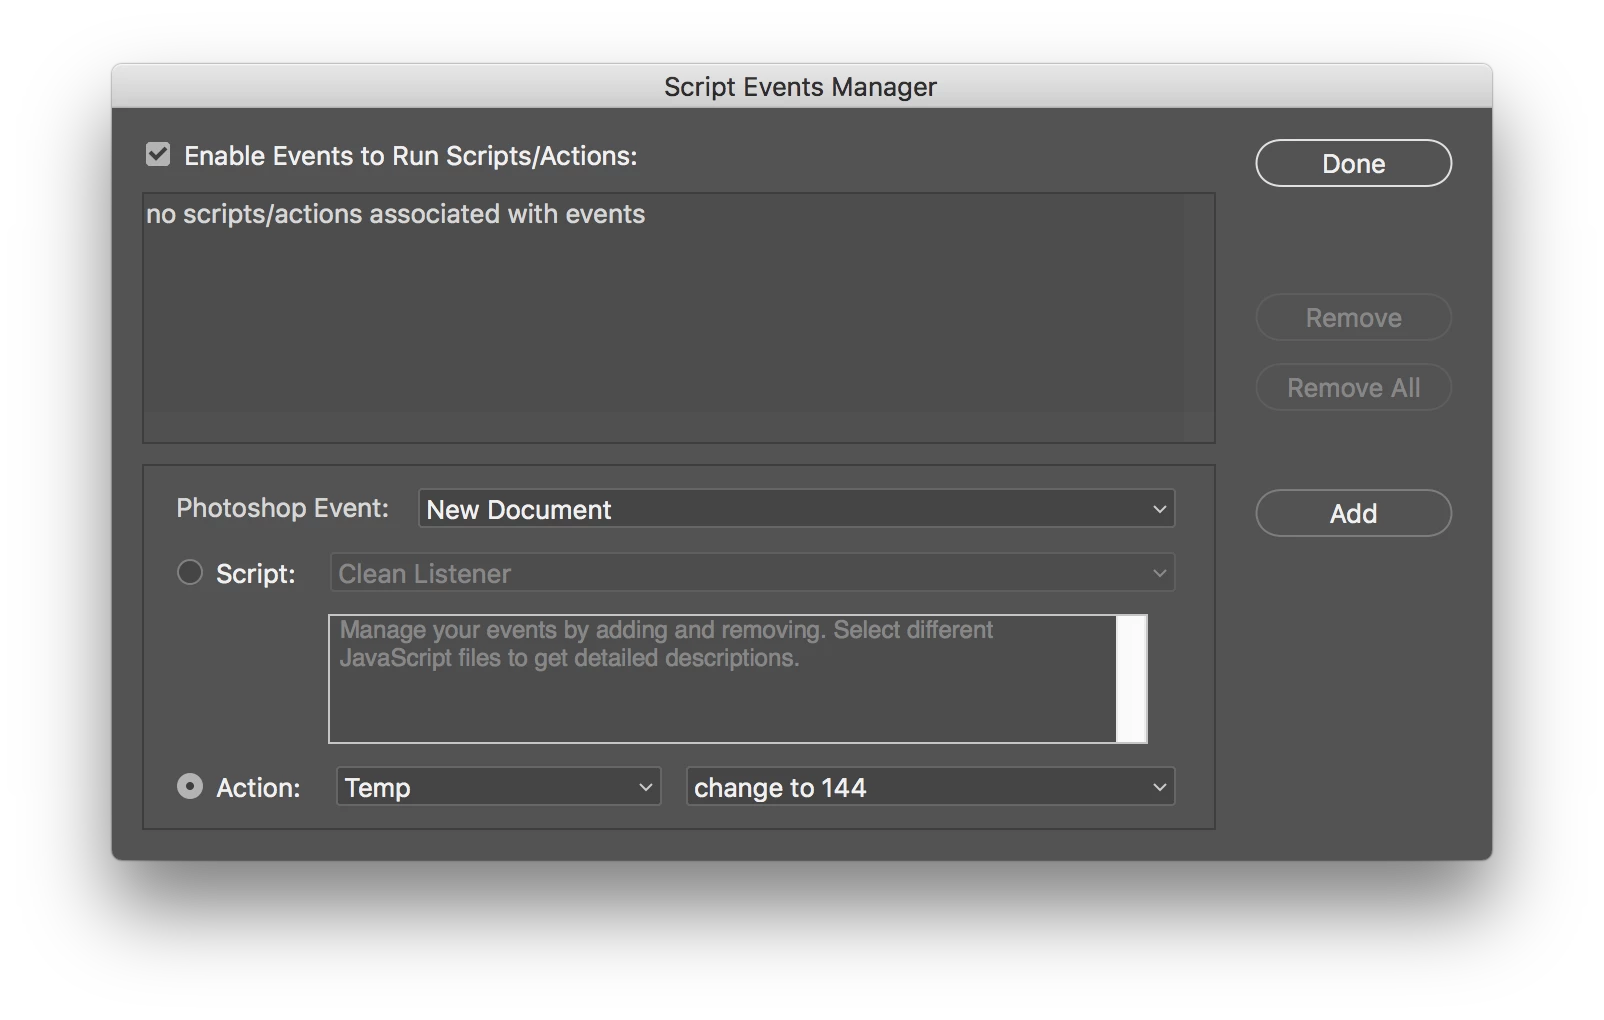1604x1020 pixels.
Task: Click the Remove button
Action: click(x=1353, y=317)
